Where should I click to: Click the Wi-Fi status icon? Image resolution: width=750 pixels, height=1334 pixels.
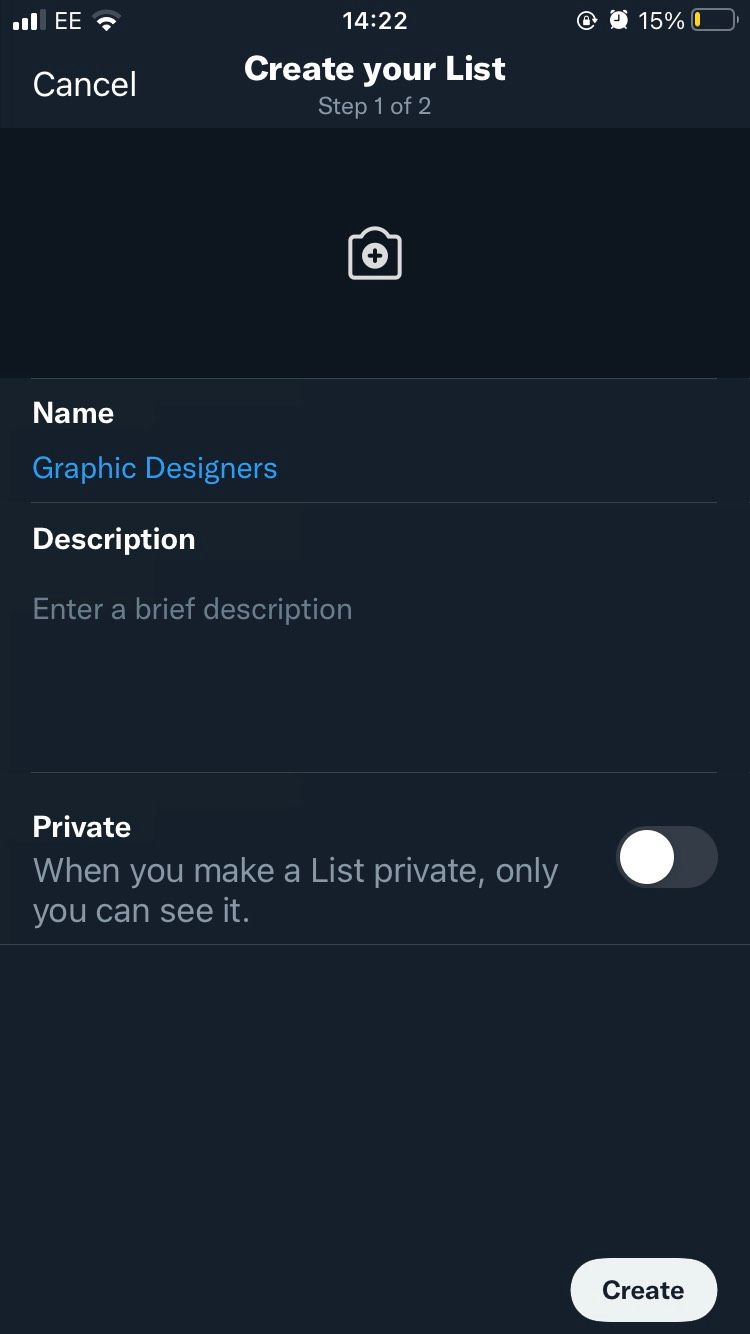pos(104,21)
